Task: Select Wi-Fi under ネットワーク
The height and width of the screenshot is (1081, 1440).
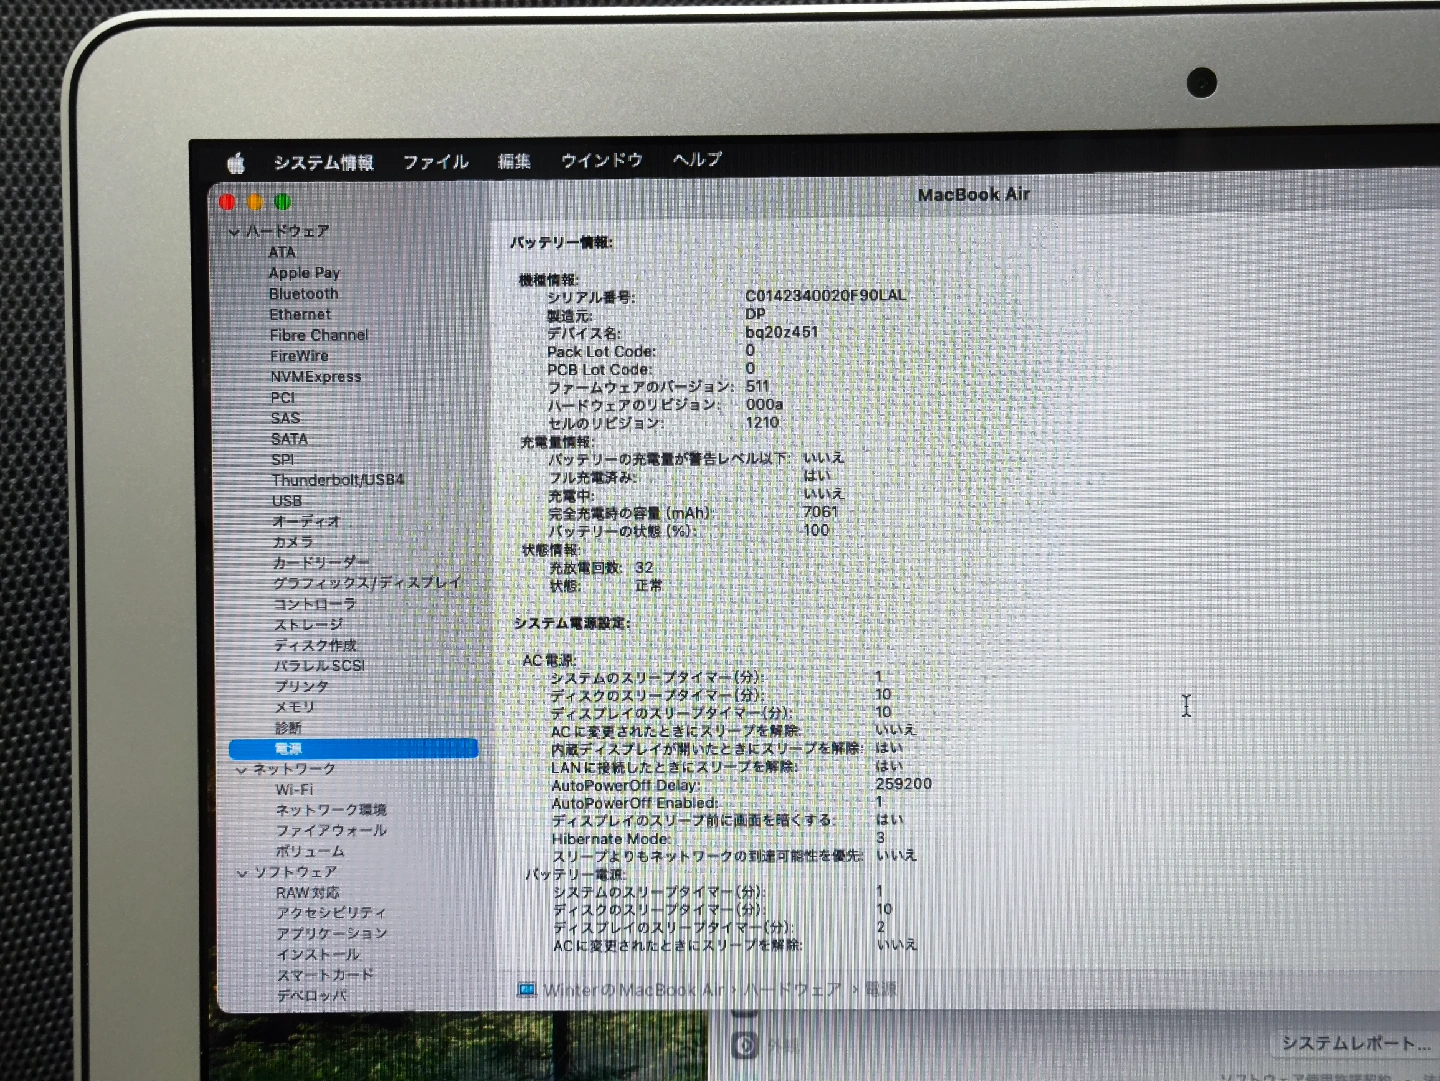Action: (x=294, y=790)
